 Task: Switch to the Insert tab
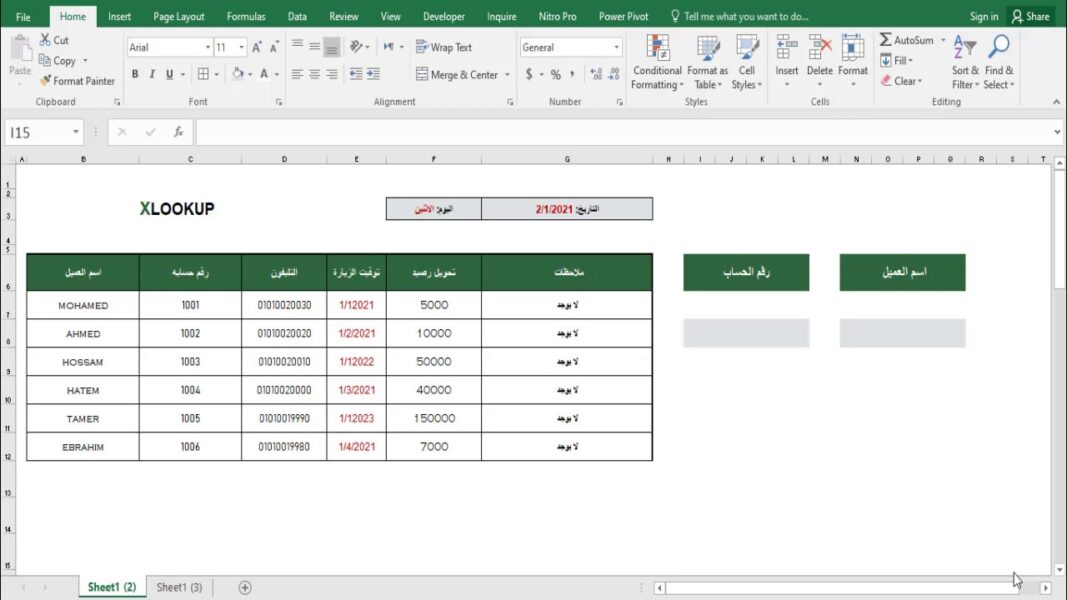pos(119,16)
